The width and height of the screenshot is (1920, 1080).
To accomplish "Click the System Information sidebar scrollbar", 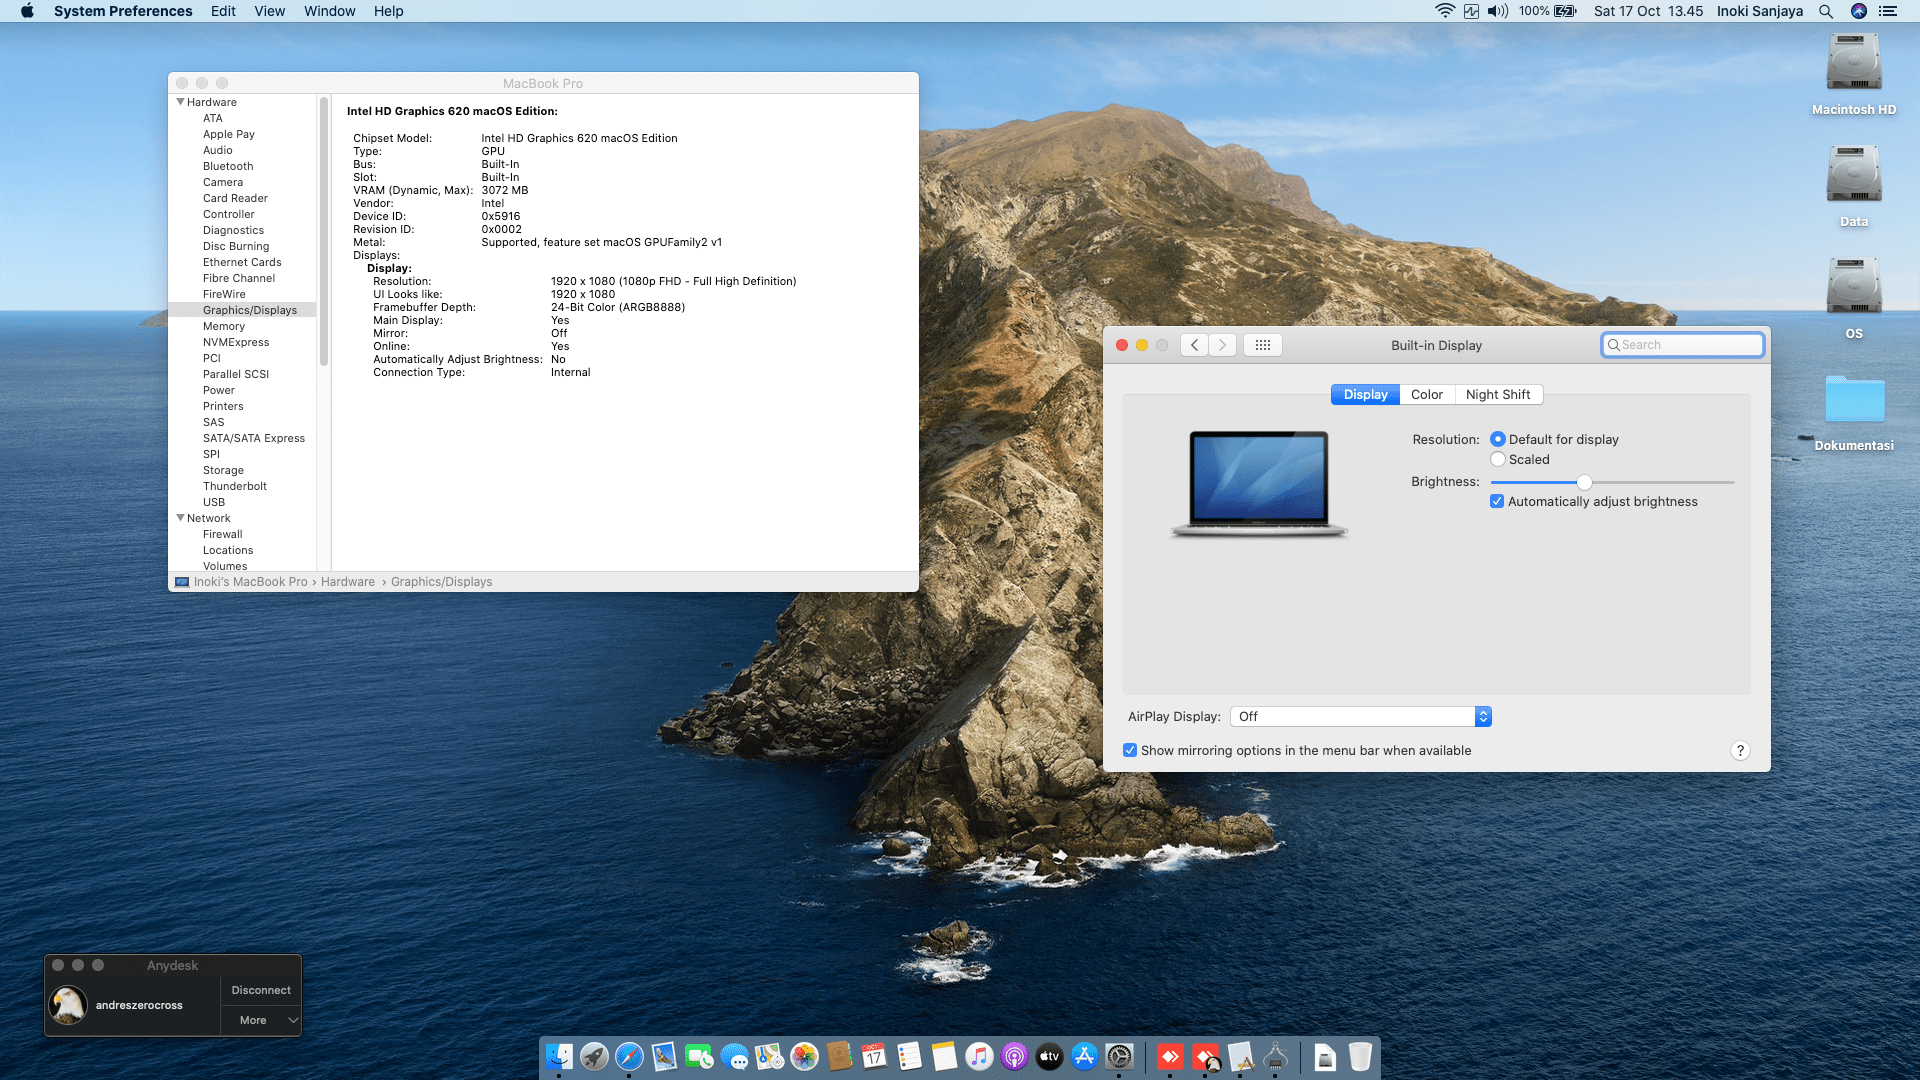I will 324,231.
